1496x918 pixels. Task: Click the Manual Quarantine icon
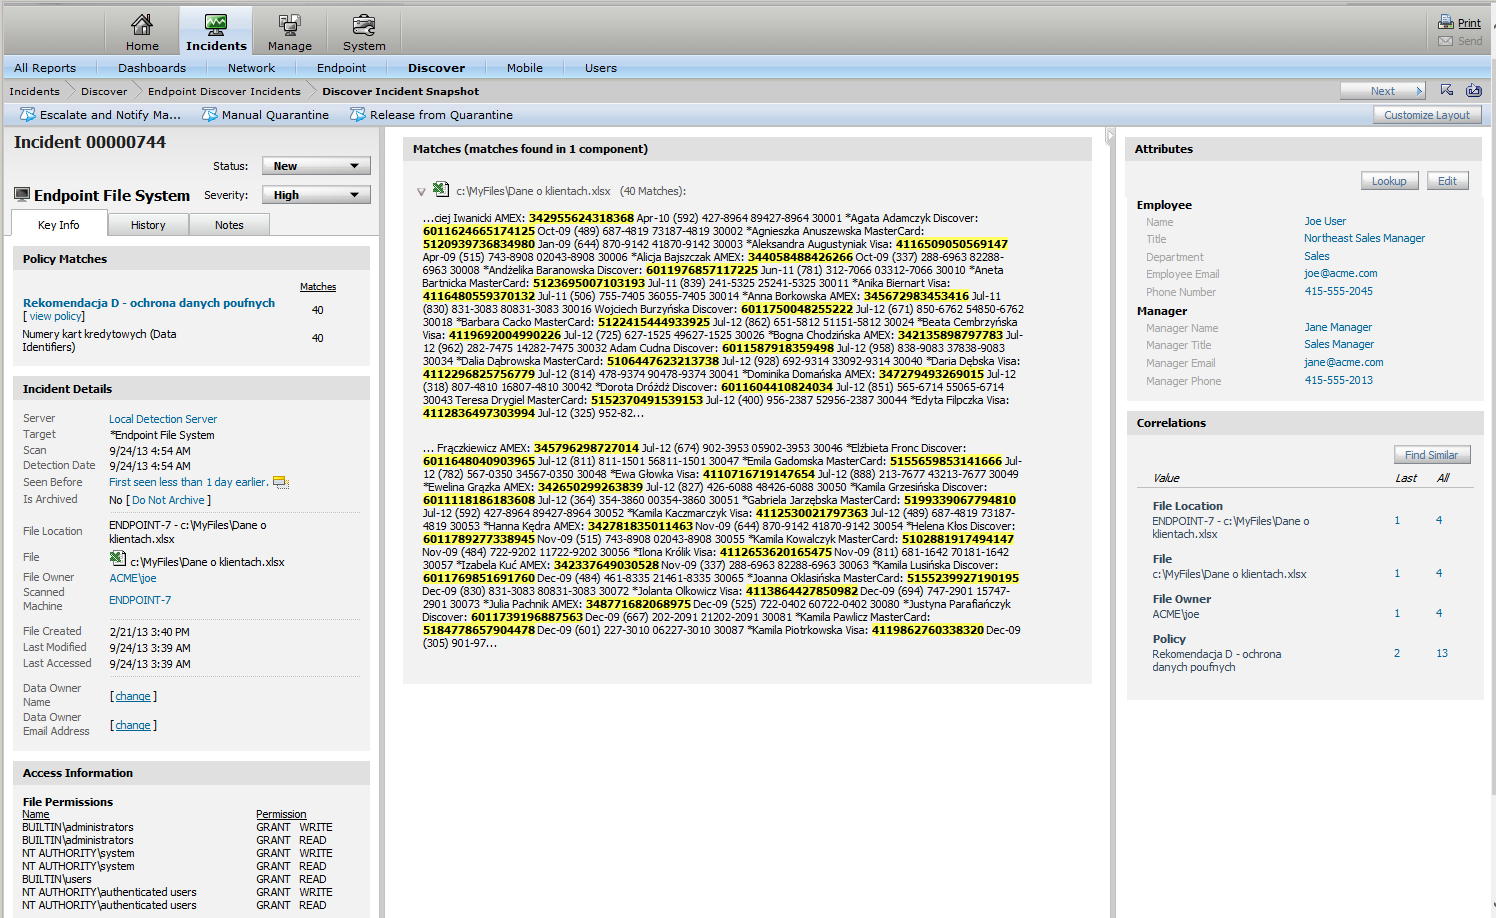click(x=210, y=115)
